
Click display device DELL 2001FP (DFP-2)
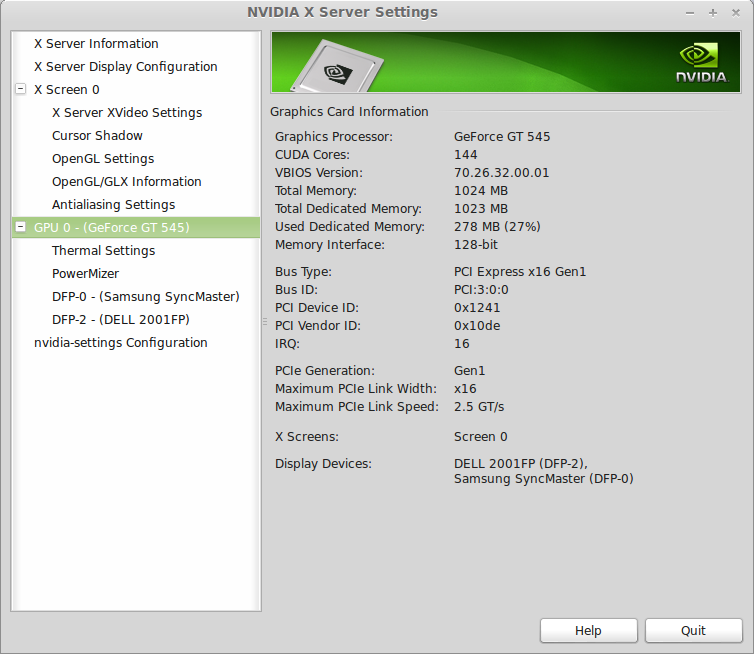(x=521, y=464)
